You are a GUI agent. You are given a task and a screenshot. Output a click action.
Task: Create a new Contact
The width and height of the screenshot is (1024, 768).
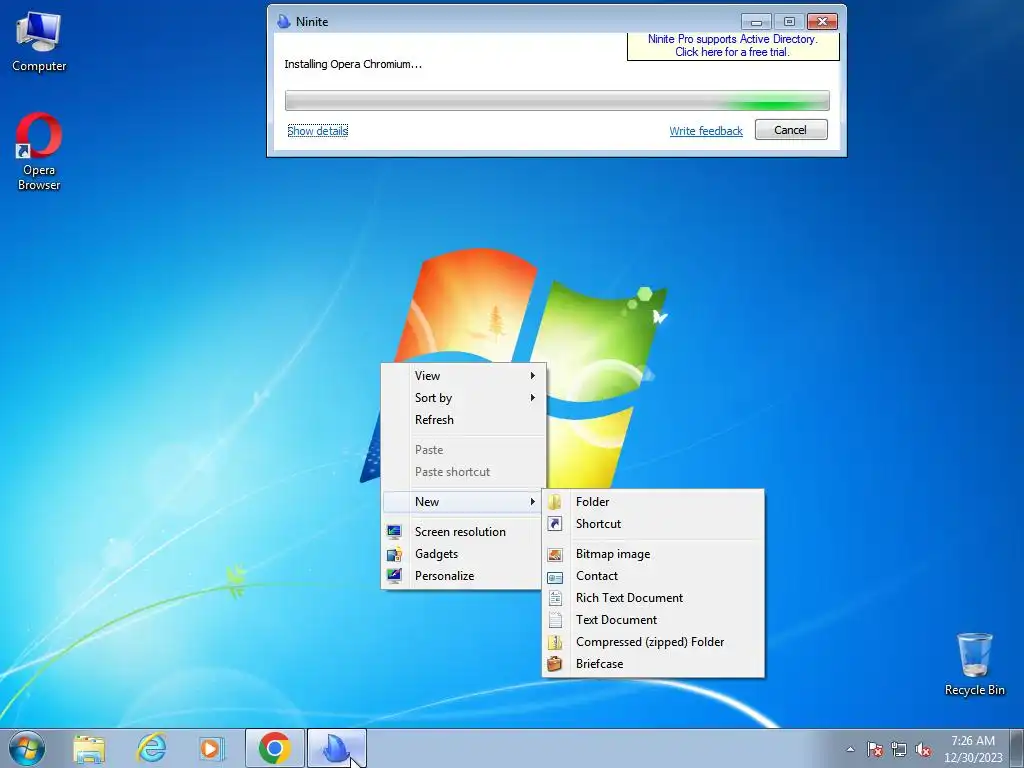[653, 576]
